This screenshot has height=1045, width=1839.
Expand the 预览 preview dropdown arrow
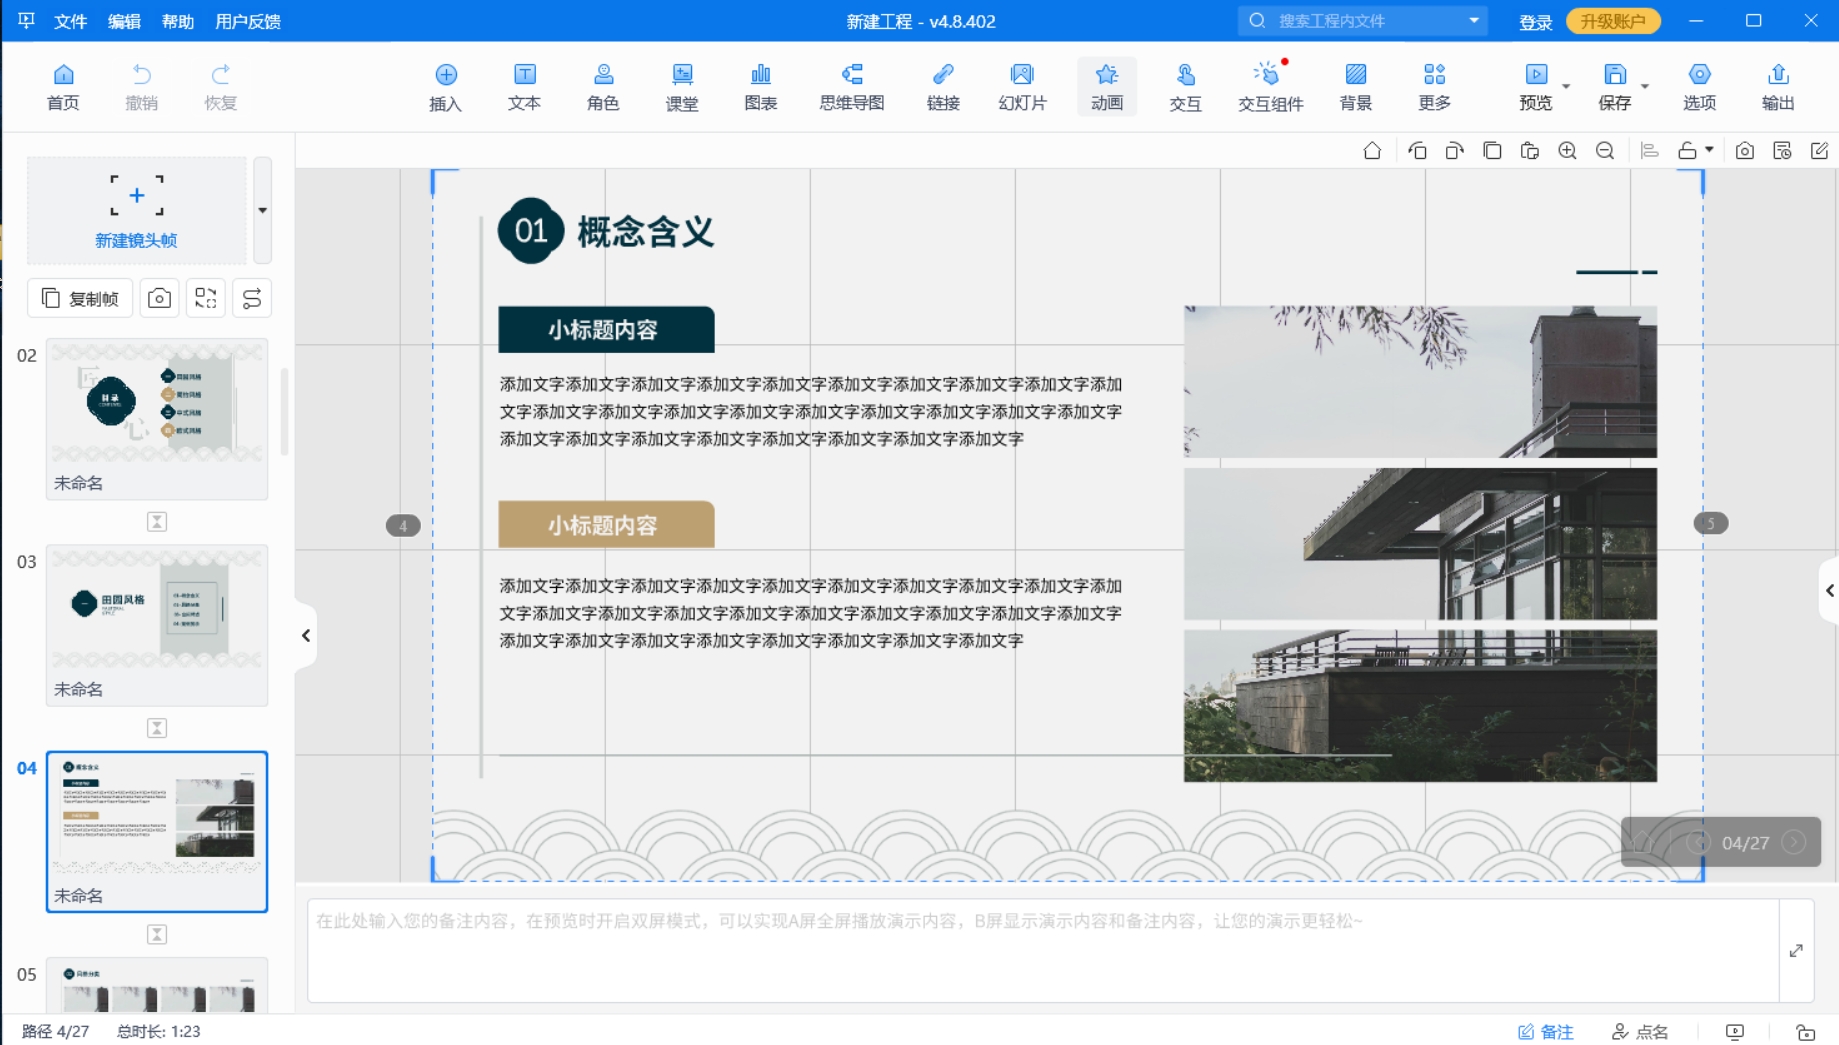(1566, 87)
